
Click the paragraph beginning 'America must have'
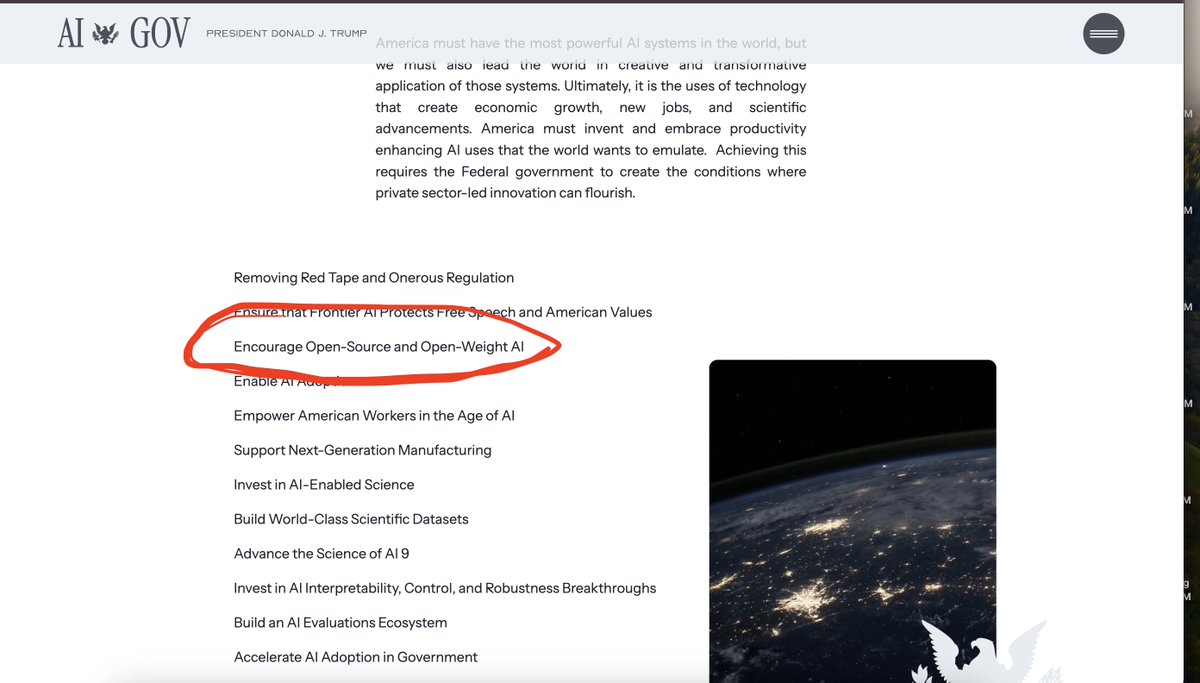(591, 118)
